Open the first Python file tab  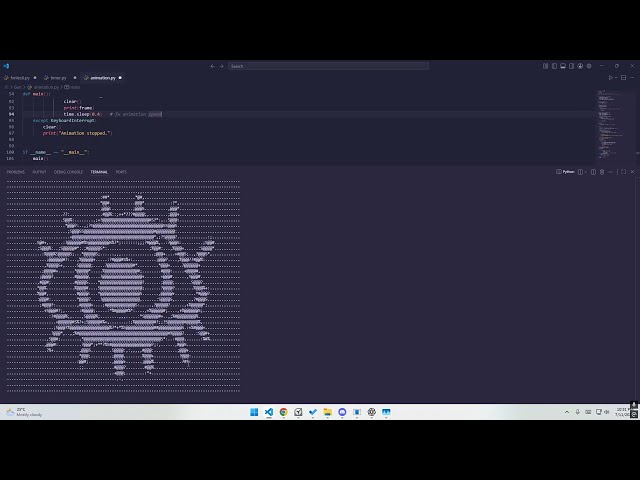click(20, 78)
